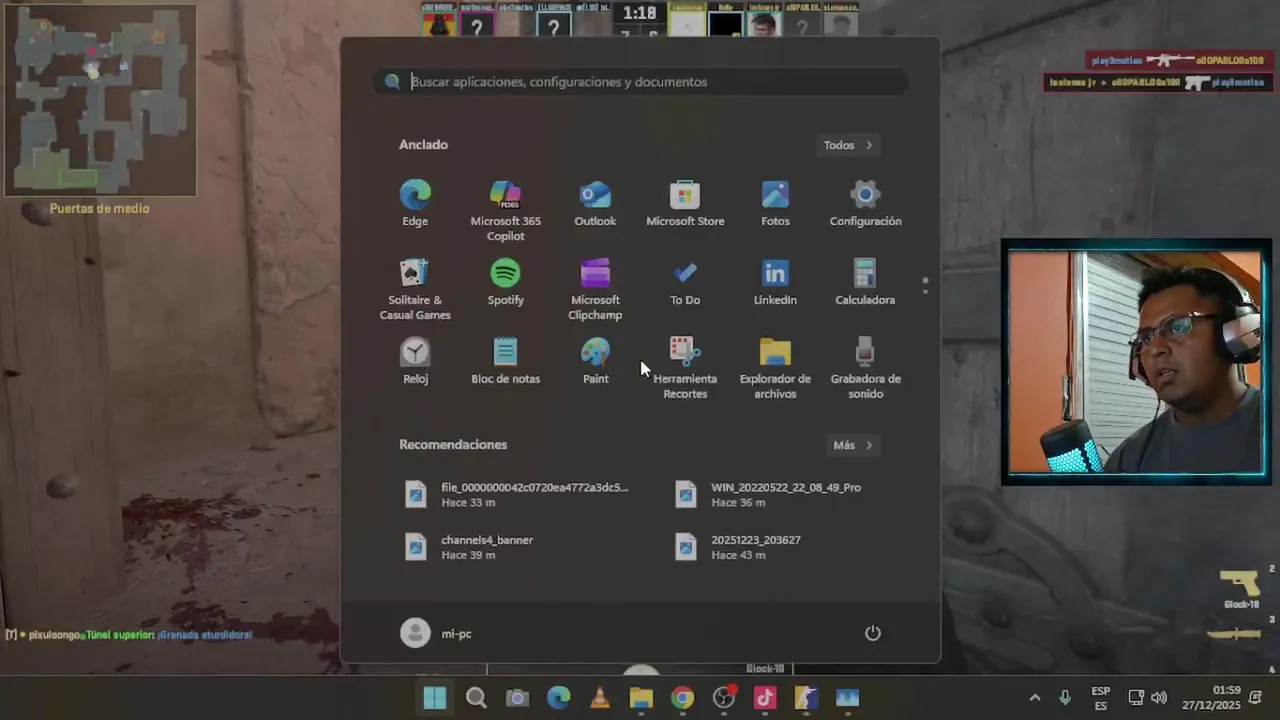Show hidden tray icons chevron

pos(1035,698)
